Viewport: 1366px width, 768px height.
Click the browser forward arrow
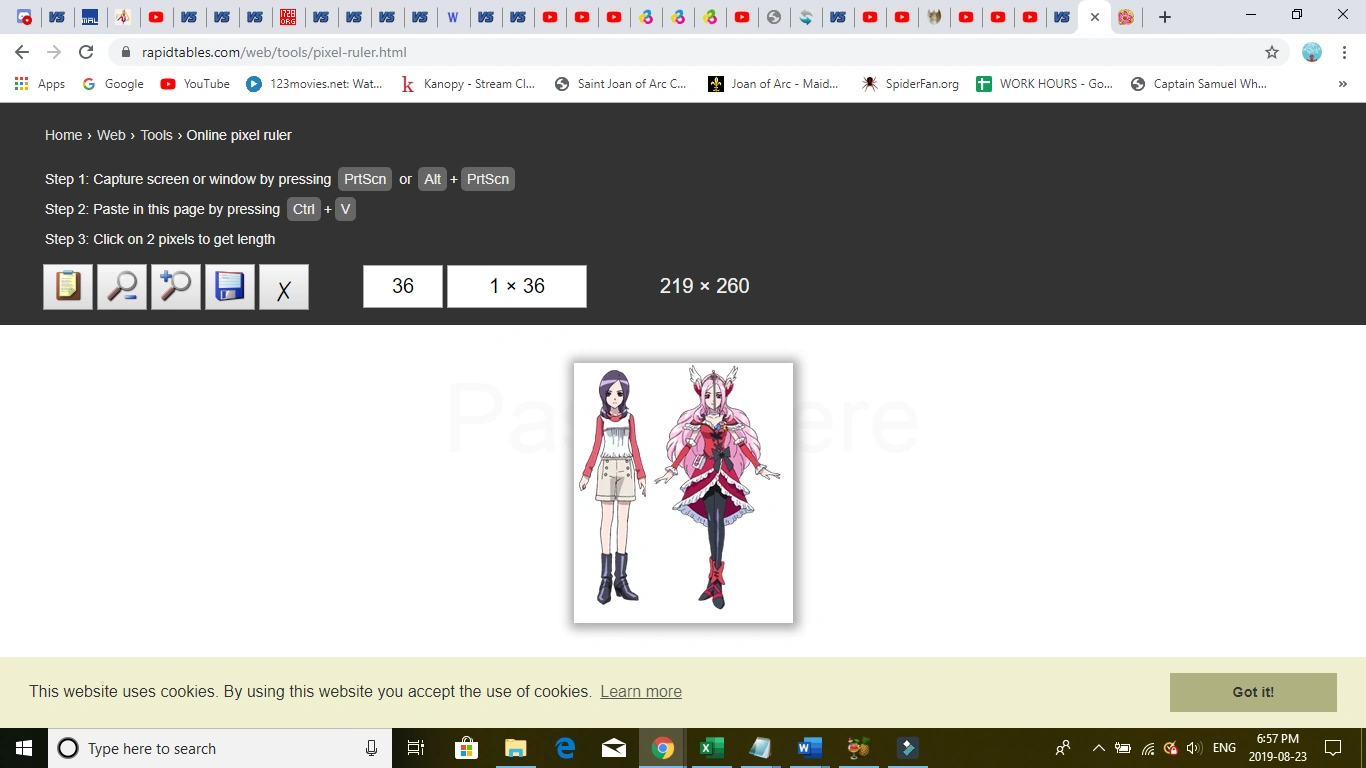(54, 52)
